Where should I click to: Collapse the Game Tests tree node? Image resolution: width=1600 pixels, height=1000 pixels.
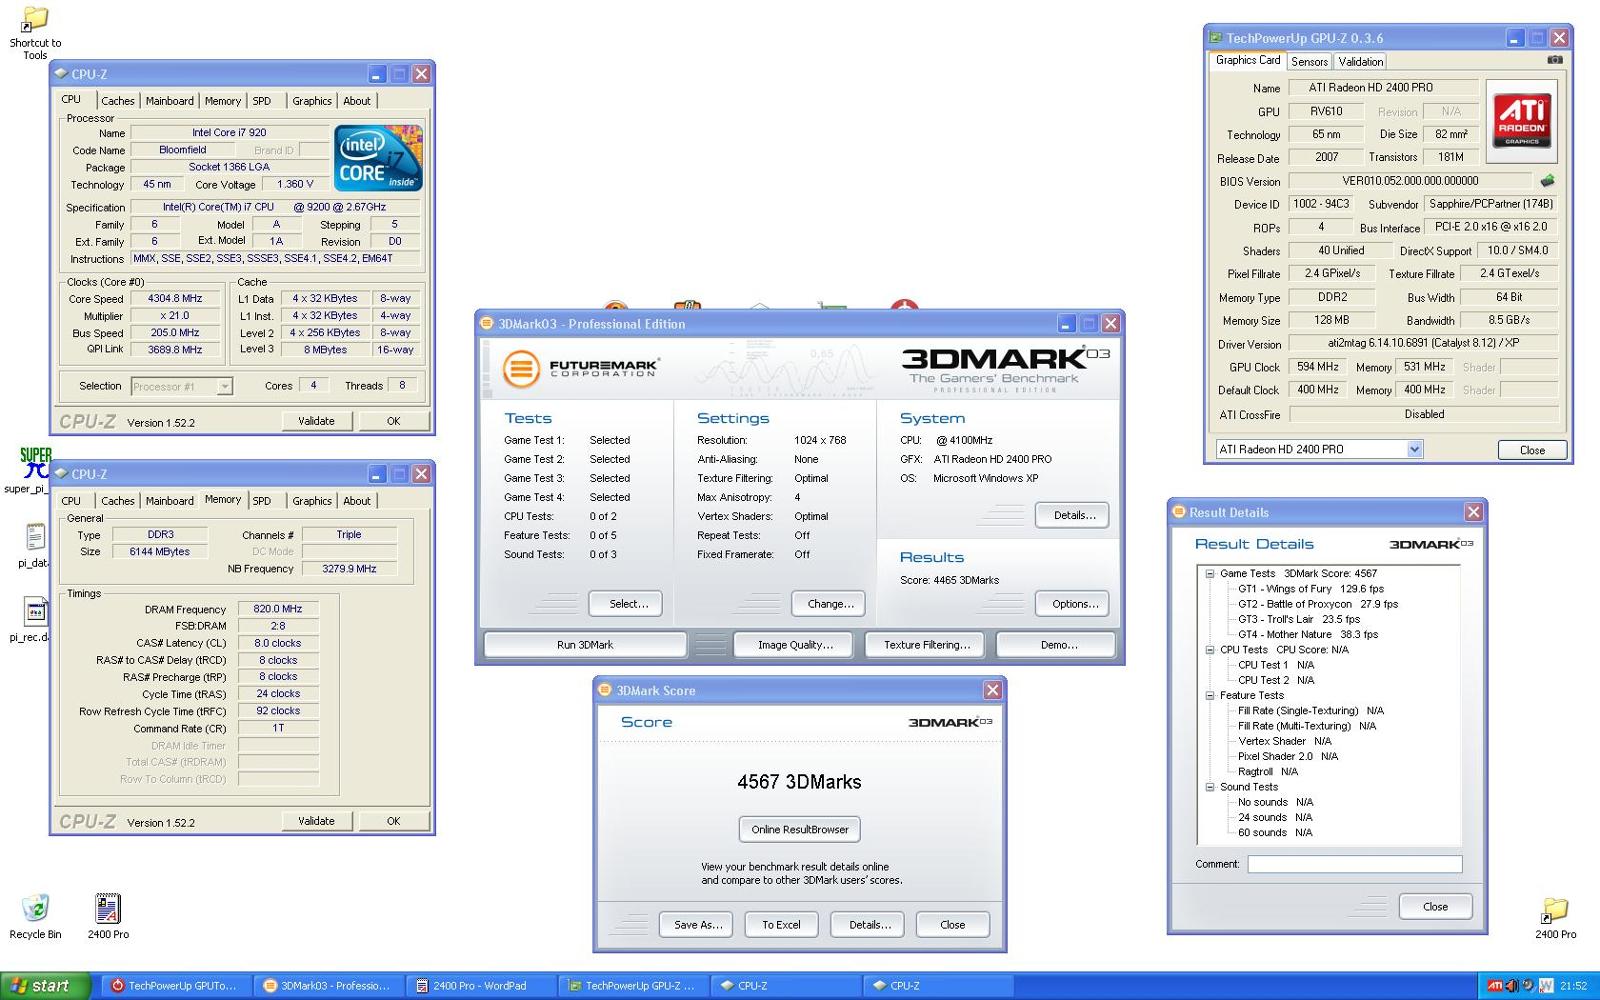(1209, 574)
